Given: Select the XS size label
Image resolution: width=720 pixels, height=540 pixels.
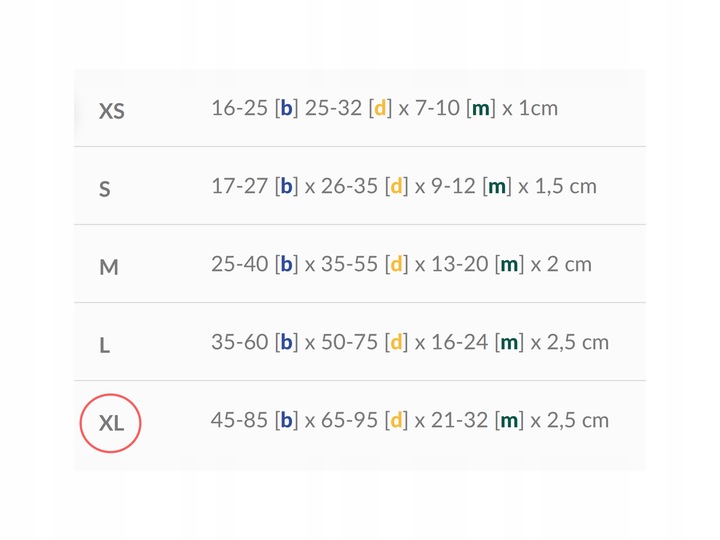Looking at the screenshot, I should pyautogui.click(x=111, y=111).
